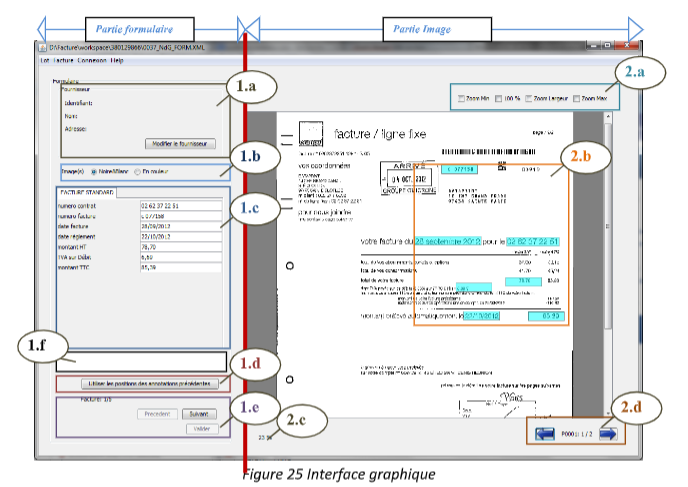Click highlighted invoice number at top of invoice

tap(459, 169)
